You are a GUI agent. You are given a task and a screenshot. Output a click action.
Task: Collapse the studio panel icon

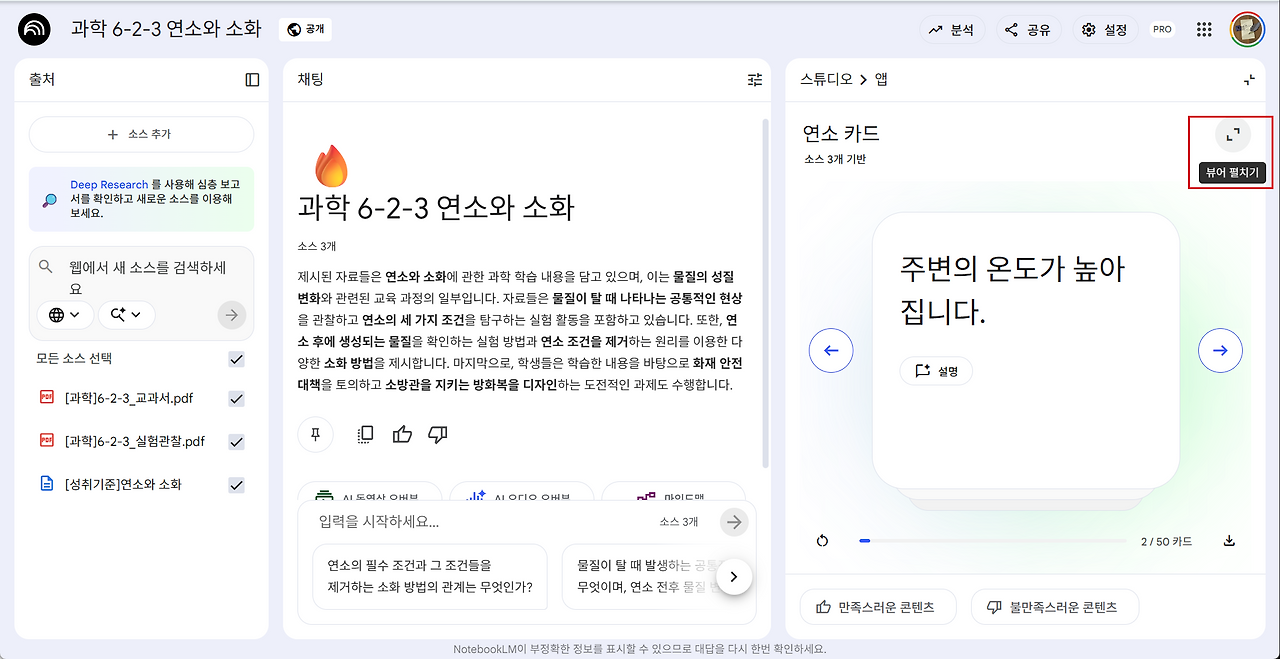(1249, 80)
